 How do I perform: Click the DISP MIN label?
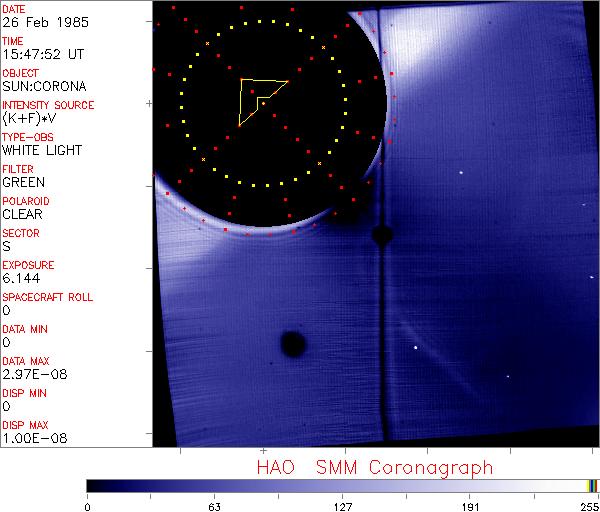[24, 393]
